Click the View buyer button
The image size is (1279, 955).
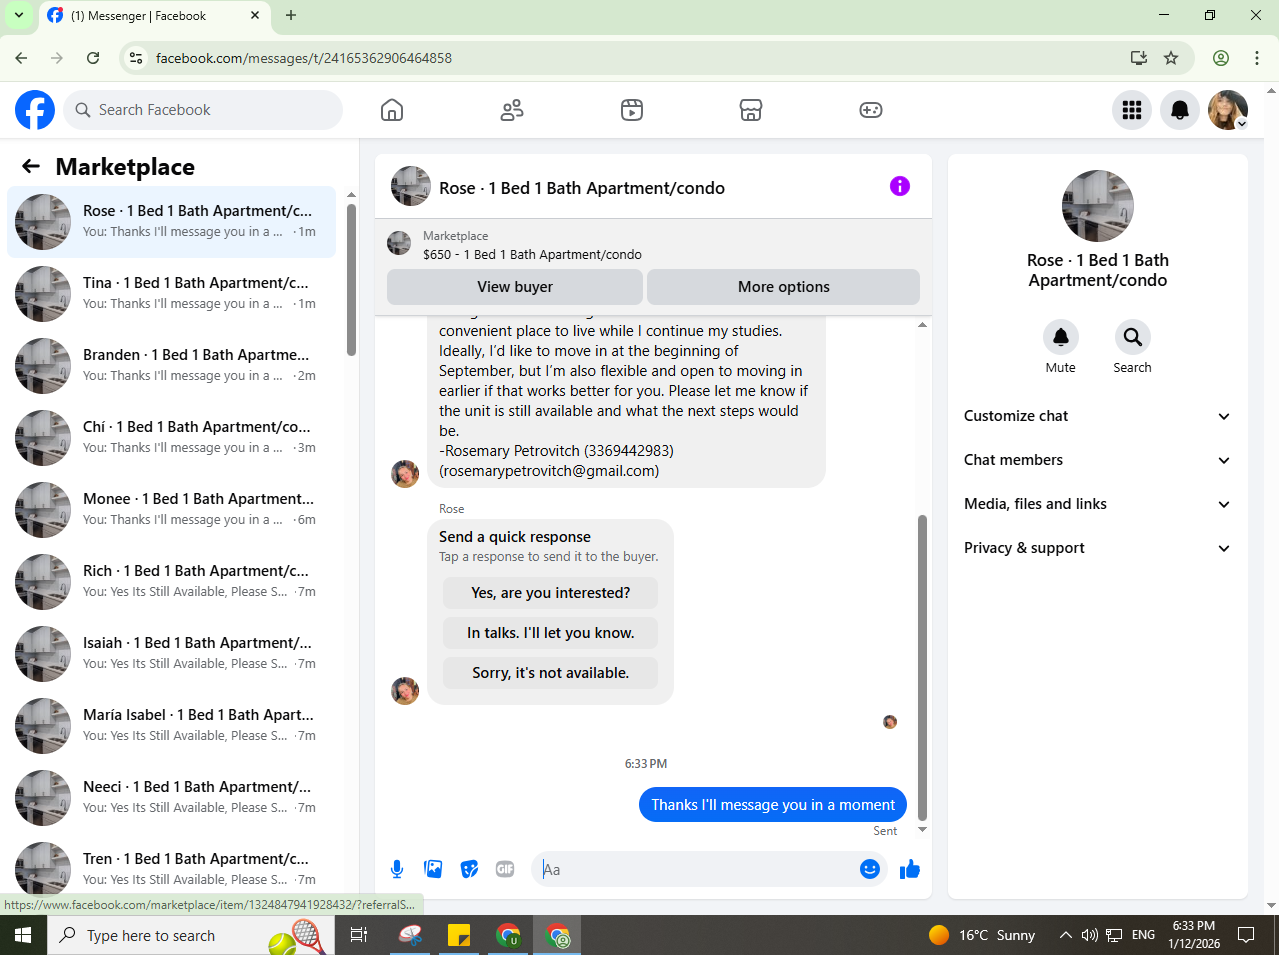point(515,287)
